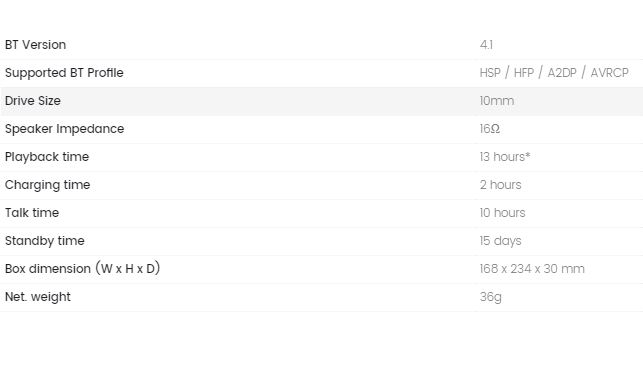Select the 168 x 234 x 30 mm value
Image resolution: width=643 pixels, height=378 pixels.
pyautogui.click(x=532, y=269)
